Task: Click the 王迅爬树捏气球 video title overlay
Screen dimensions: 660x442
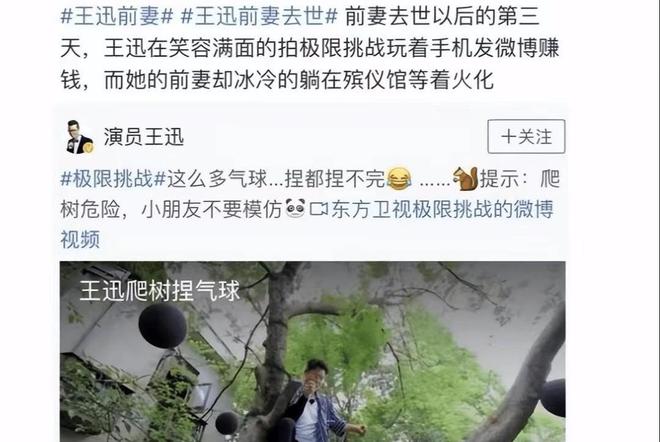Action: click(x=160, y=290)
